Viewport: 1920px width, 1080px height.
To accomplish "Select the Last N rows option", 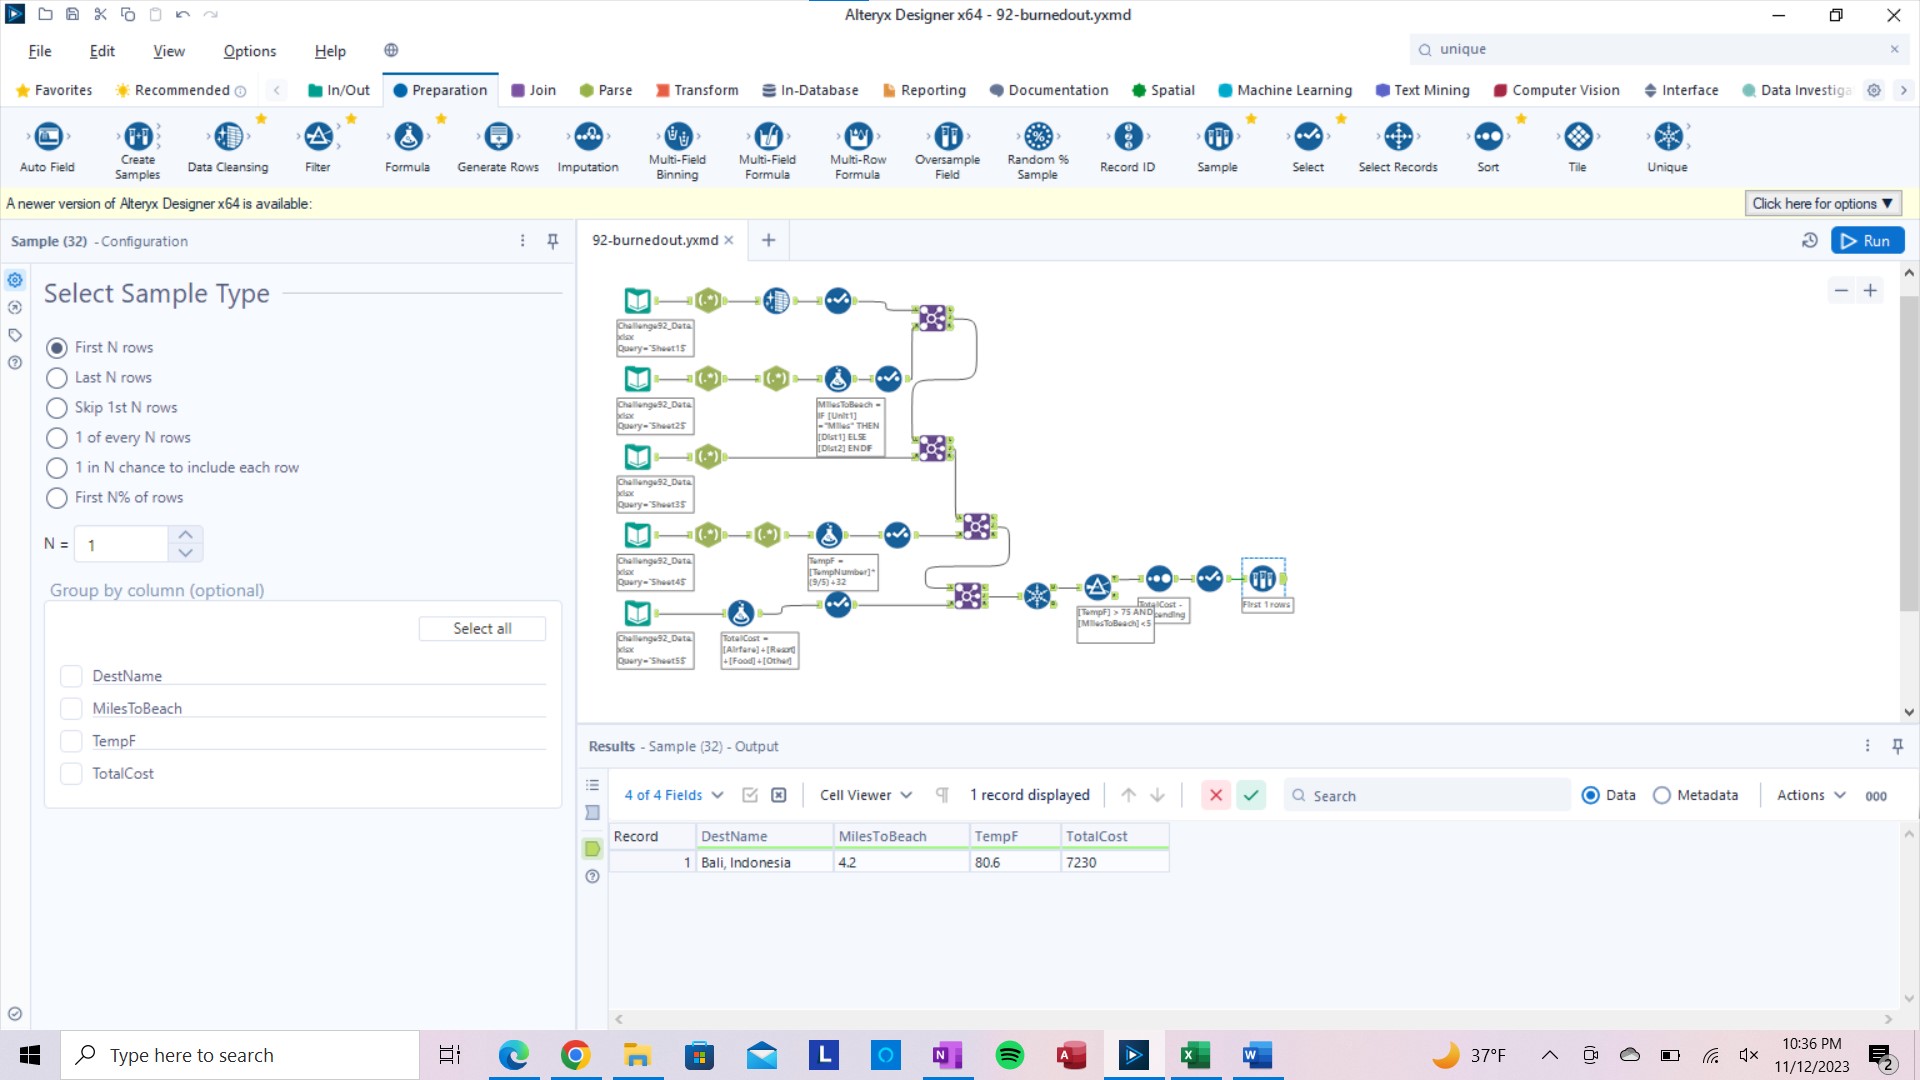I will pos(57,378).
